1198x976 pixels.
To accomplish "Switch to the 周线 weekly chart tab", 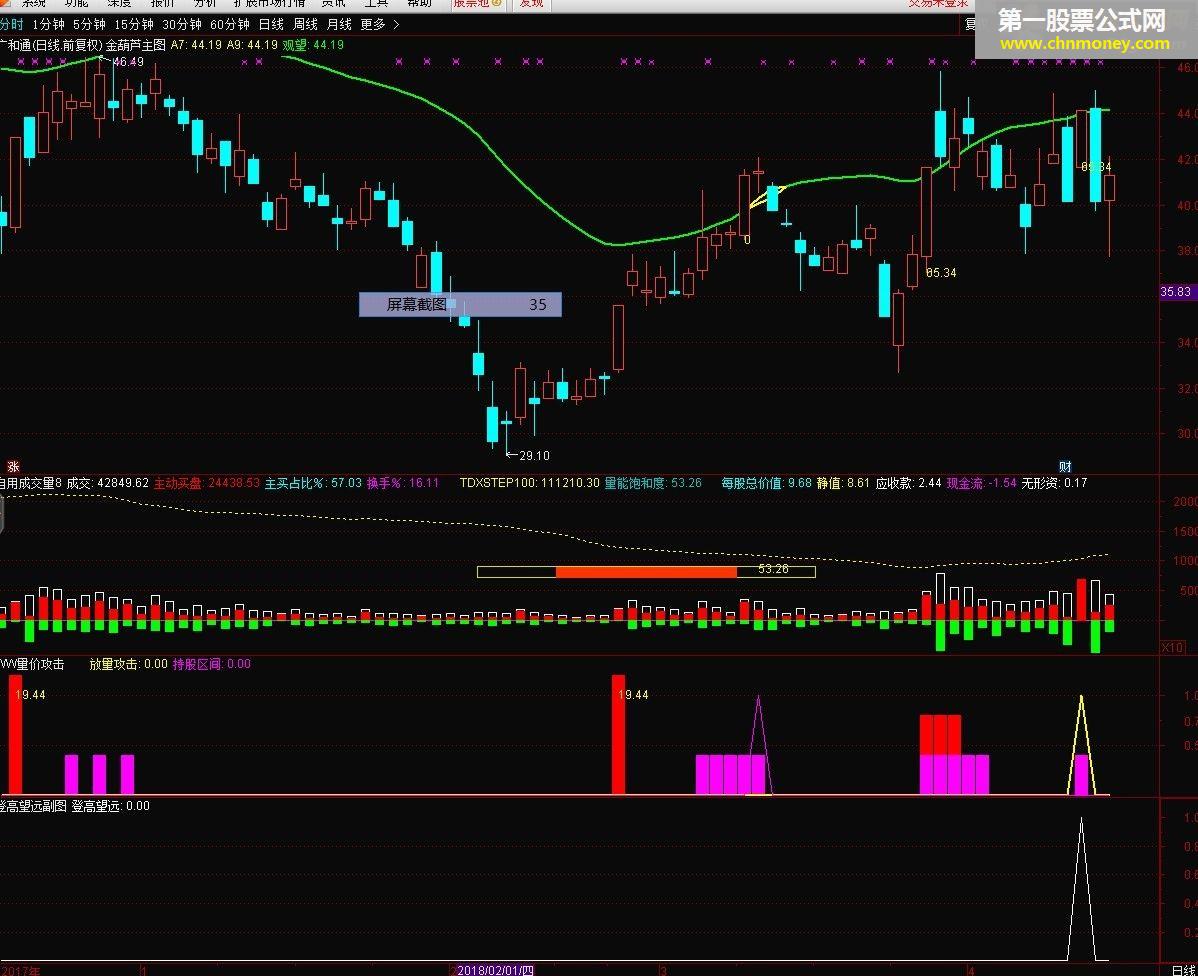I will point(305,24).
